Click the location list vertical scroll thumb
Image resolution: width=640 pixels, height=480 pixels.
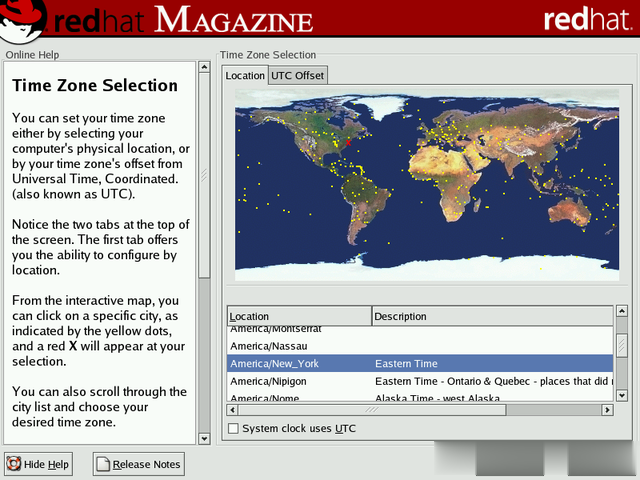tap(622, 345)
